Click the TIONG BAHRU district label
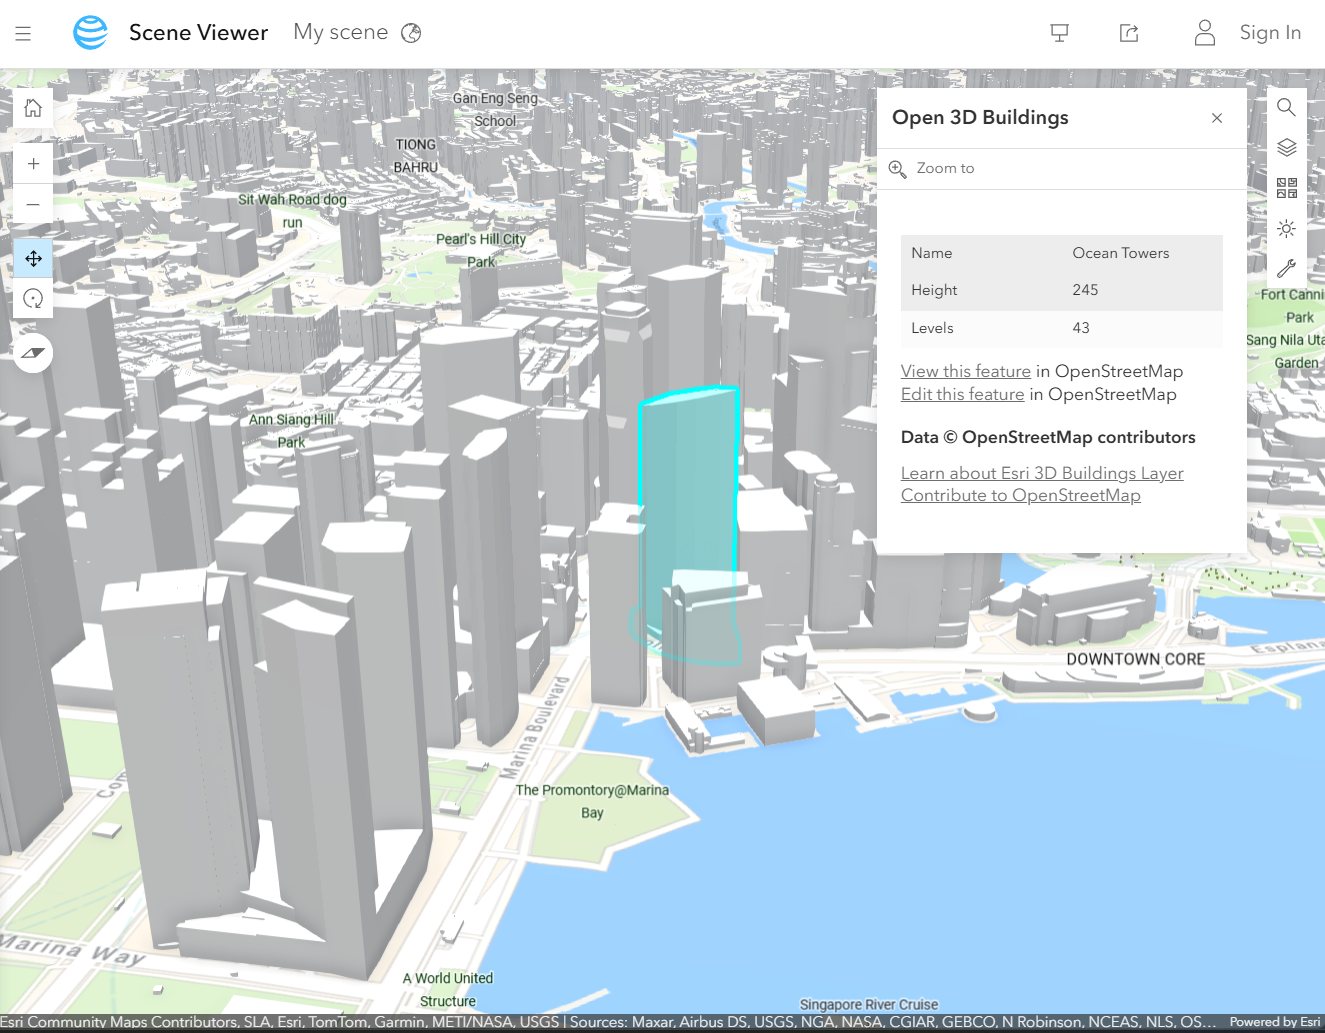This screenshot has width=1325, height=1033. [x=416, y=156]
